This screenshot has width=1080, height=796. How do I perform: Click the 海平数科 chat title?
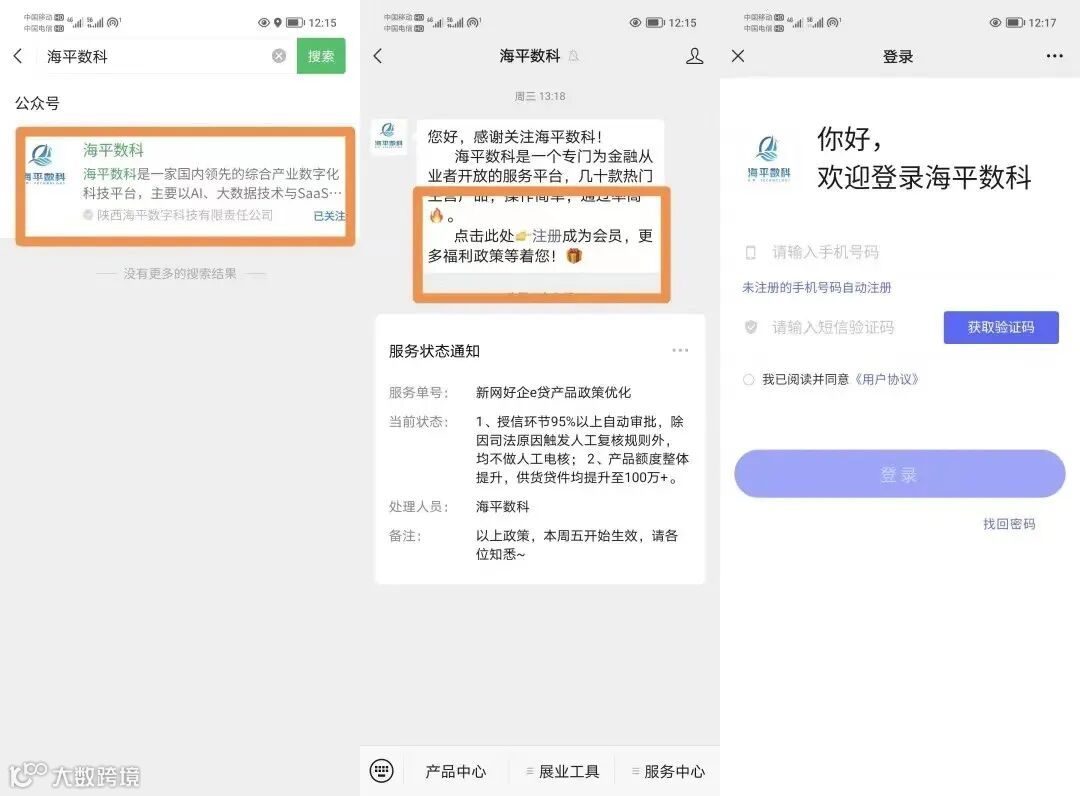530,56
